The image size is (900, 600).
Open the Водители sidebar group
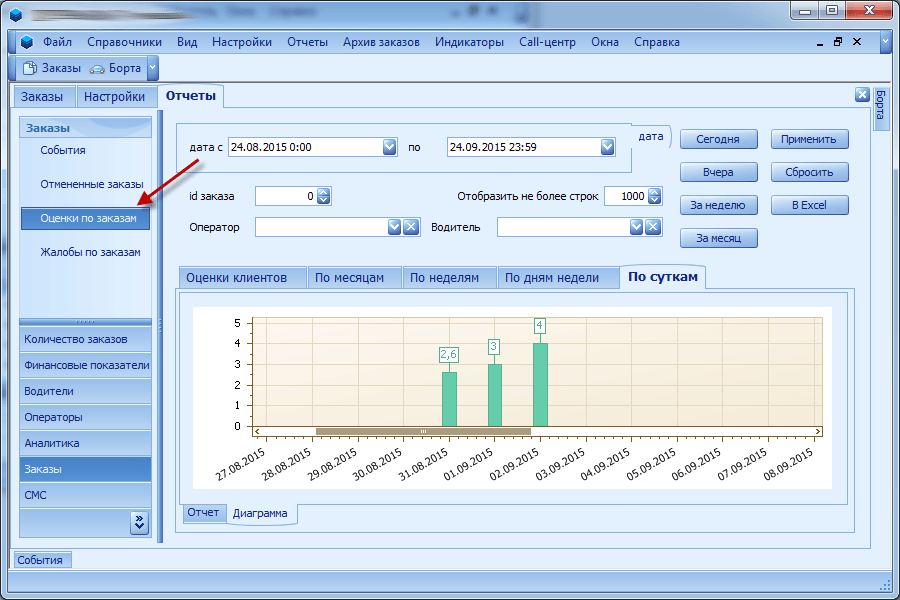86,391
